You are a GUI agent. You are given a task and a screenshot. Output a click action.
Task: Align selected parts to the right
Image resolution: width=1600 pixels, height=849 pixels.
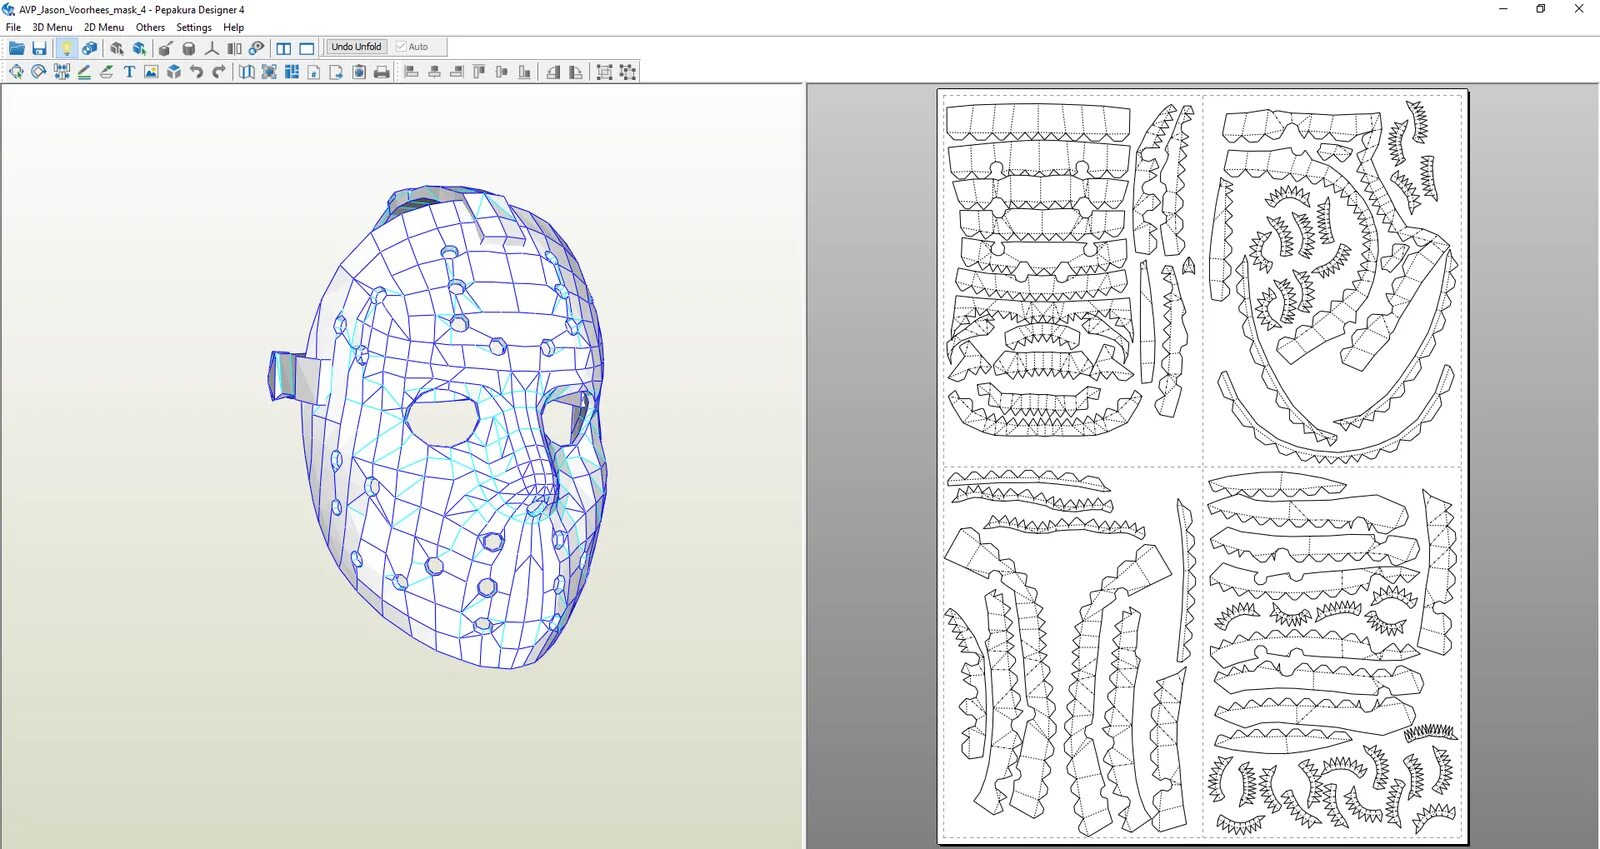(457, 72)
